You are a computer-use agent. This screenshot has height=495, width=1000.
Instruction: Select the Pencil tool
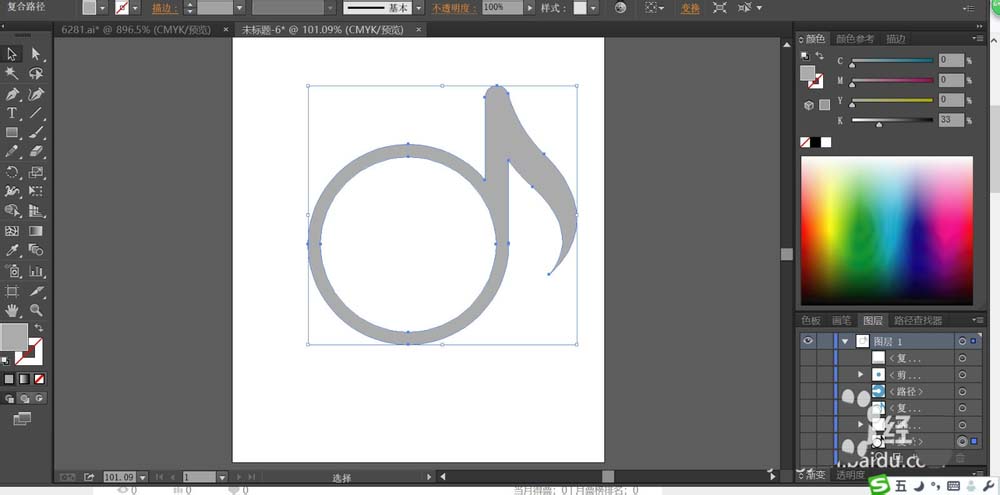pos(12,151)
